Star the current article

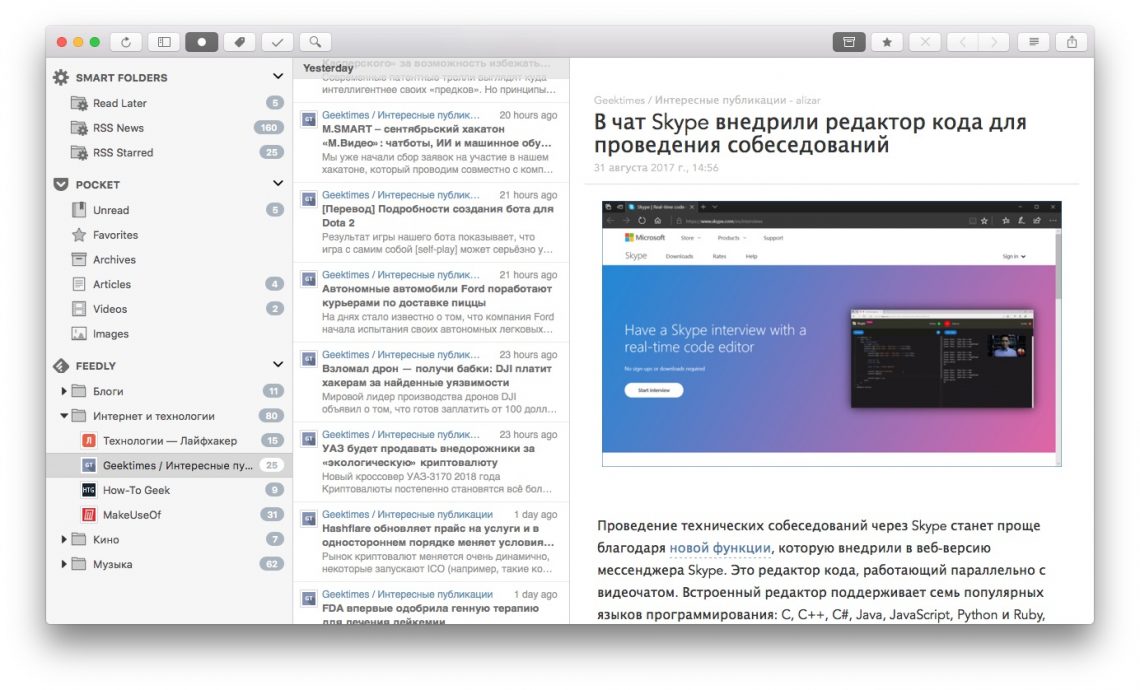click(x=886, y=42)
